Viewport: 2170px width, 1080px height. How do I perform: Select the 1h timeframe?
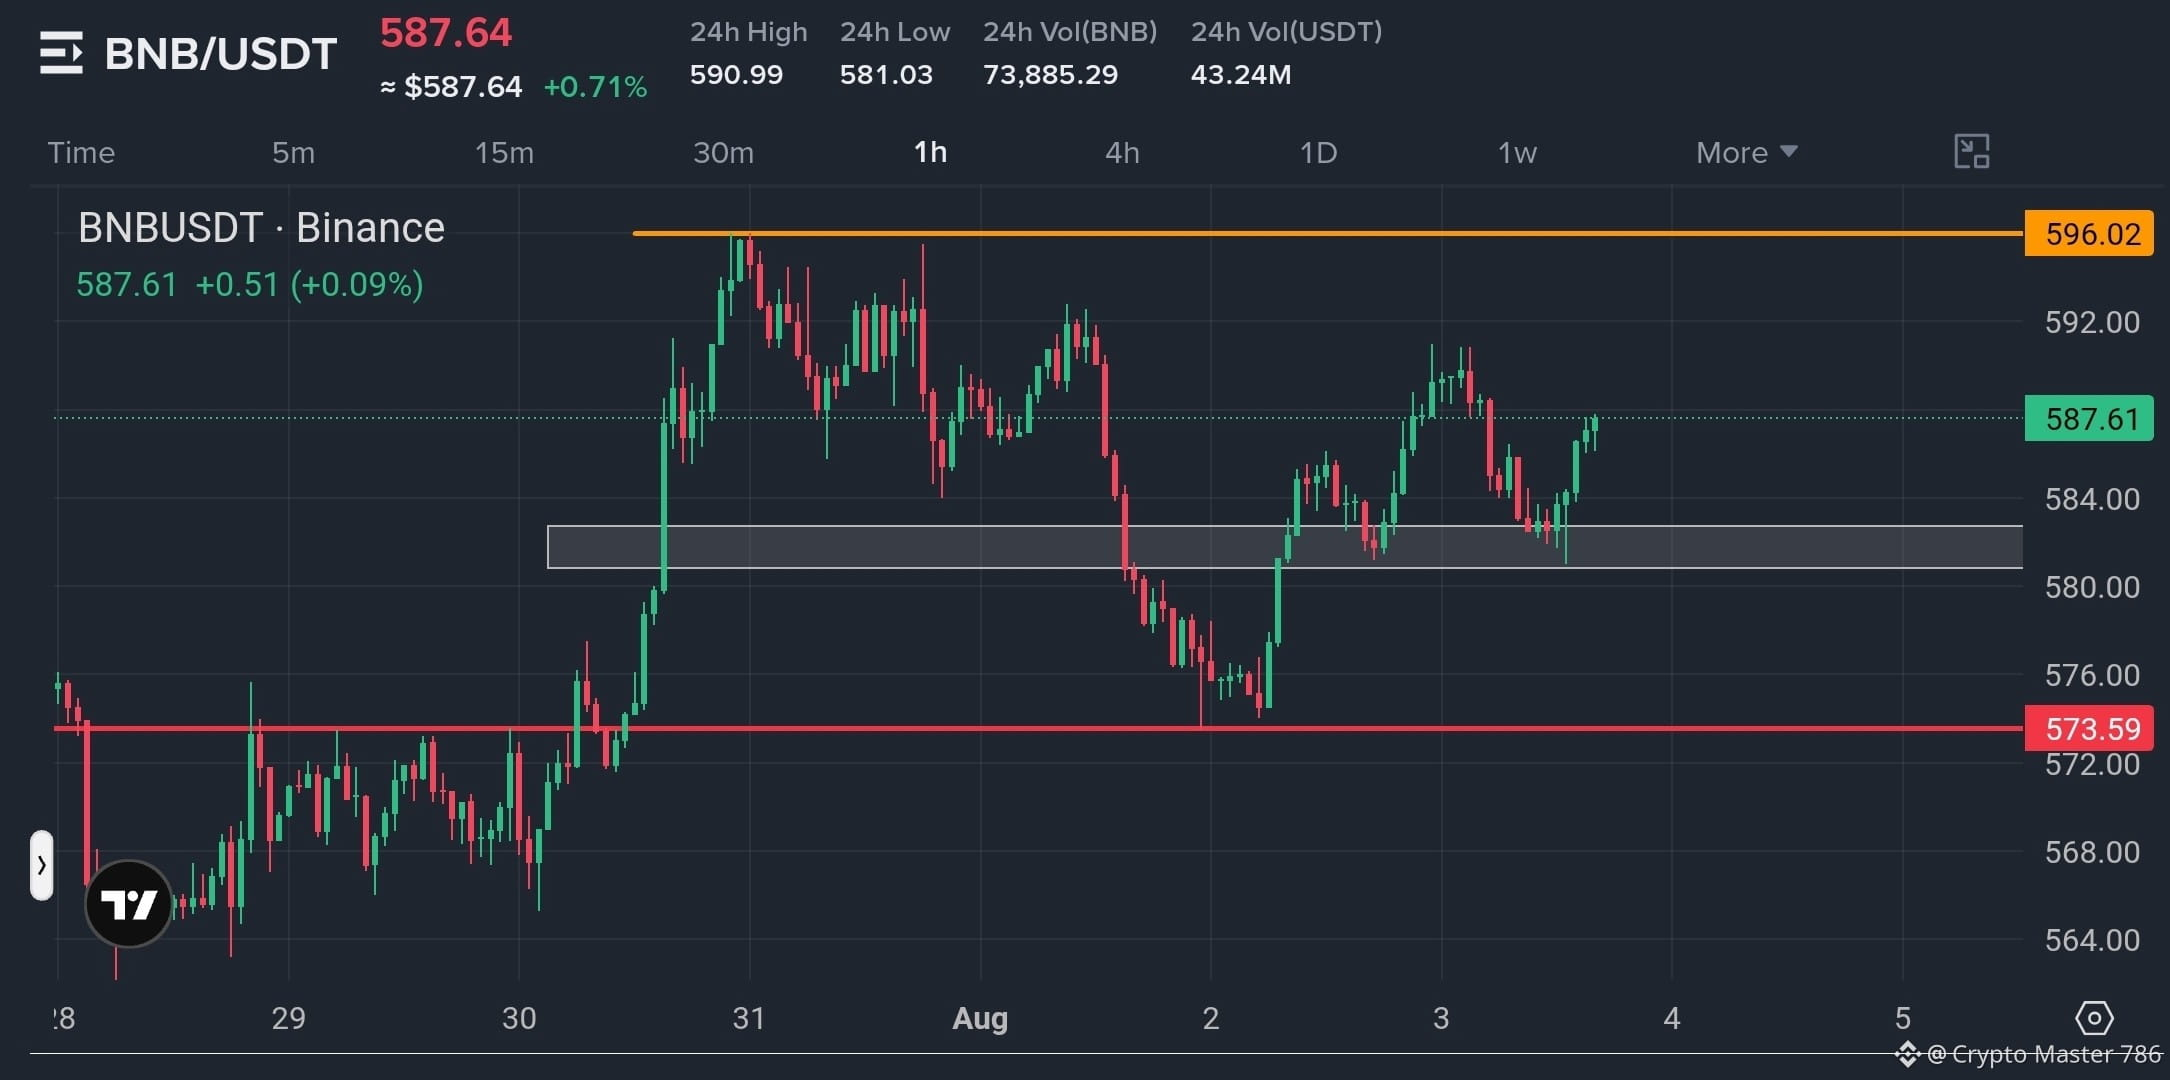point(930,153)
